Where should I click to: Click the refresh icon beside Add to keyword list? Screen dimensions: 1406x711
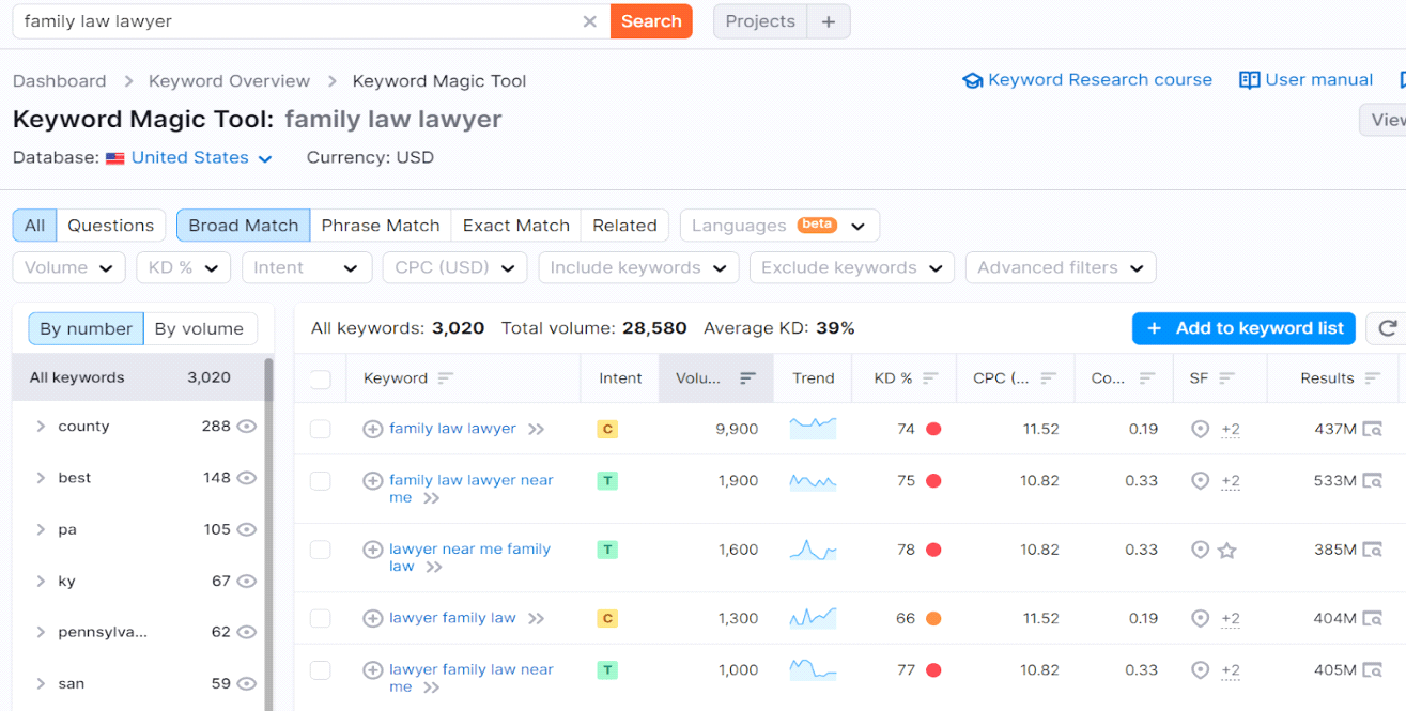1388,328
